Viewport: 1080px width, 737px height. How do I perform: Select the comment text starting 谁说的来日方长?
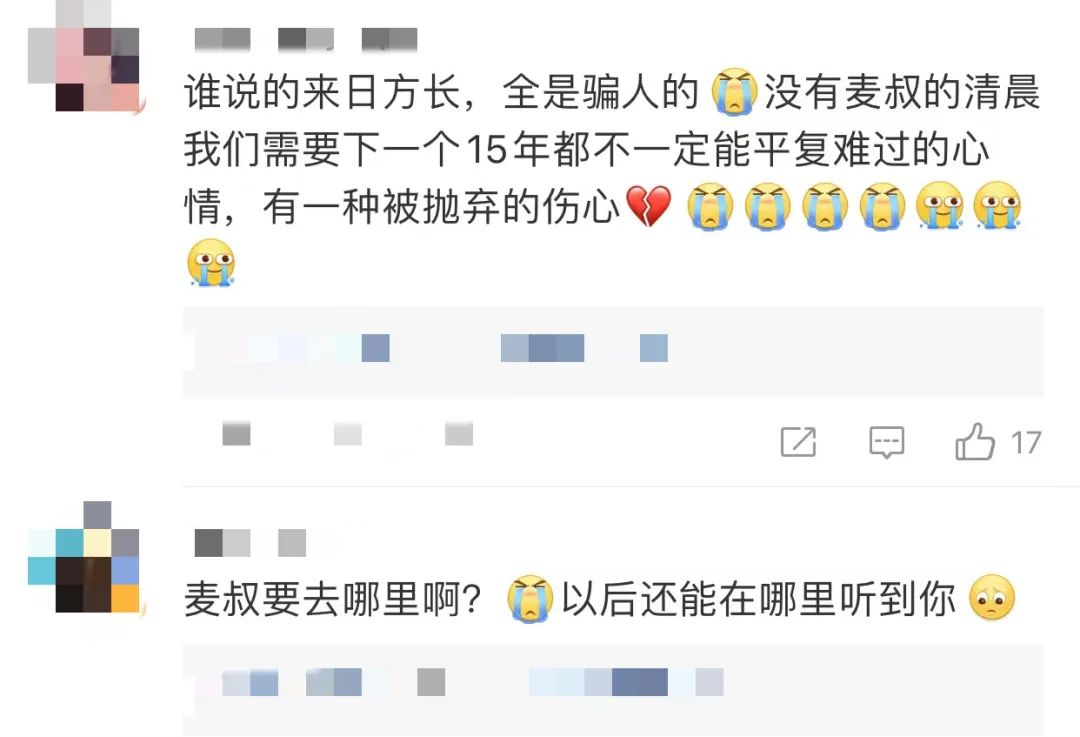[x=611, y=177]
